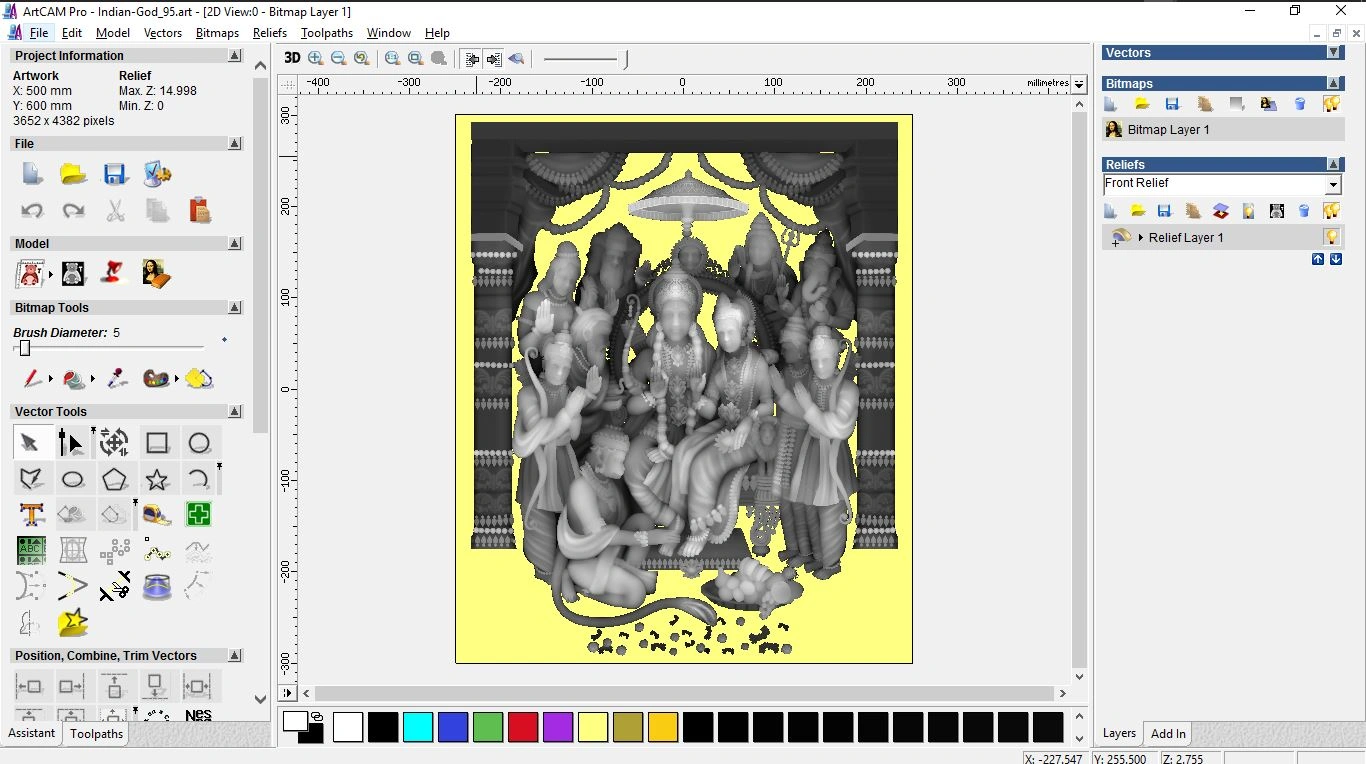Viewport: 1366px width, 764px height.
Task: Toggle all bitmap layers visibility bulbs
Action: pyautogui.click(x=1331, y=104)
